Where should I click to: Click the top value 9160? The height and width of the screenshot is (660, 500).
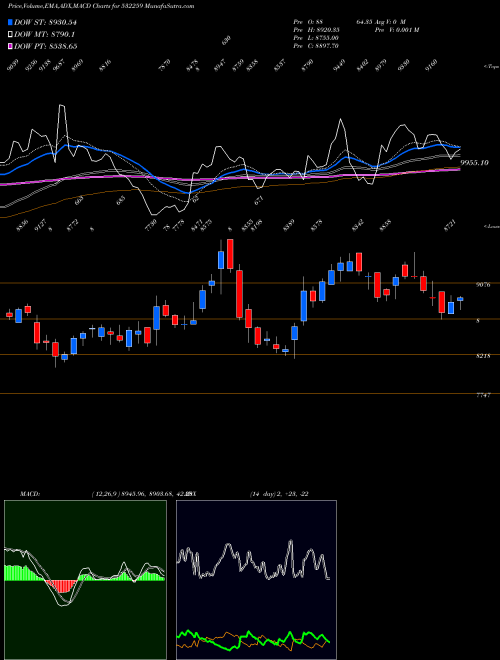pos(431,66)
